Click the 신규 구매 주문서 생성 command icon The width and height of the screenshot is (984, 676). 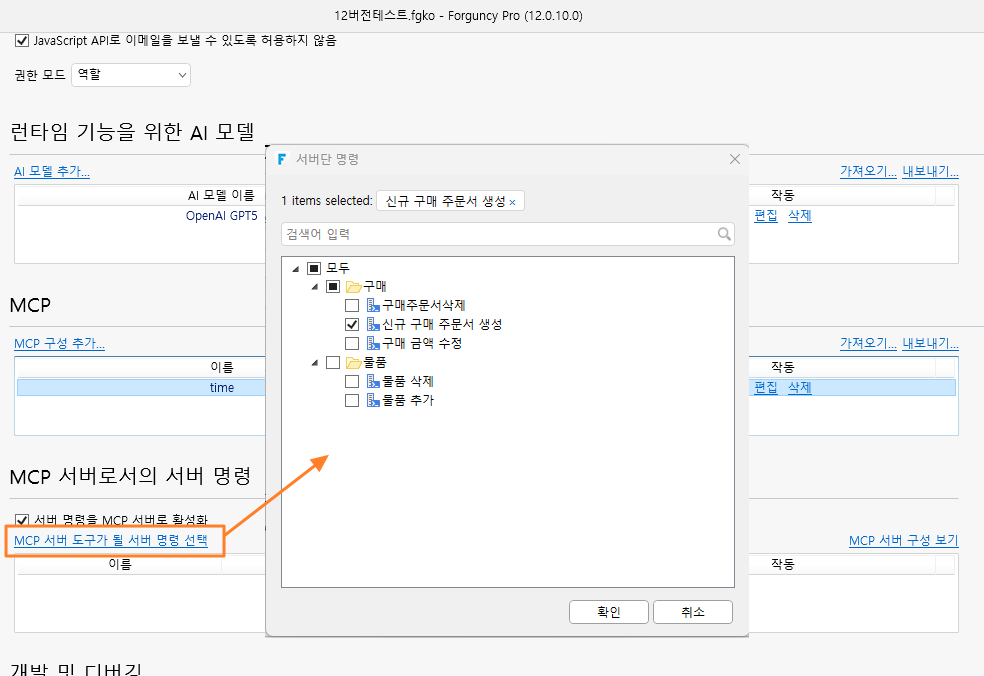(373, 325)
